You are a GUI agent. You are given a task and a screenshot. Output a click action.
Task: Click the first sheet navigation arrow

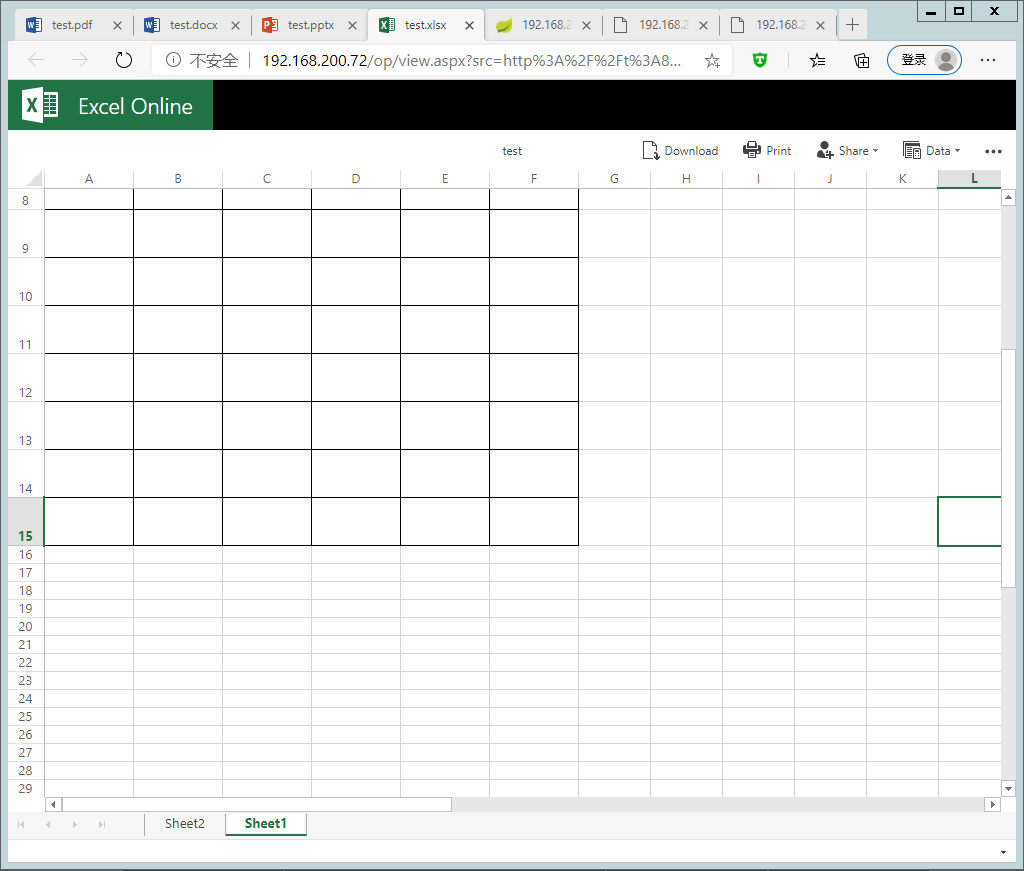coord(22,825)
